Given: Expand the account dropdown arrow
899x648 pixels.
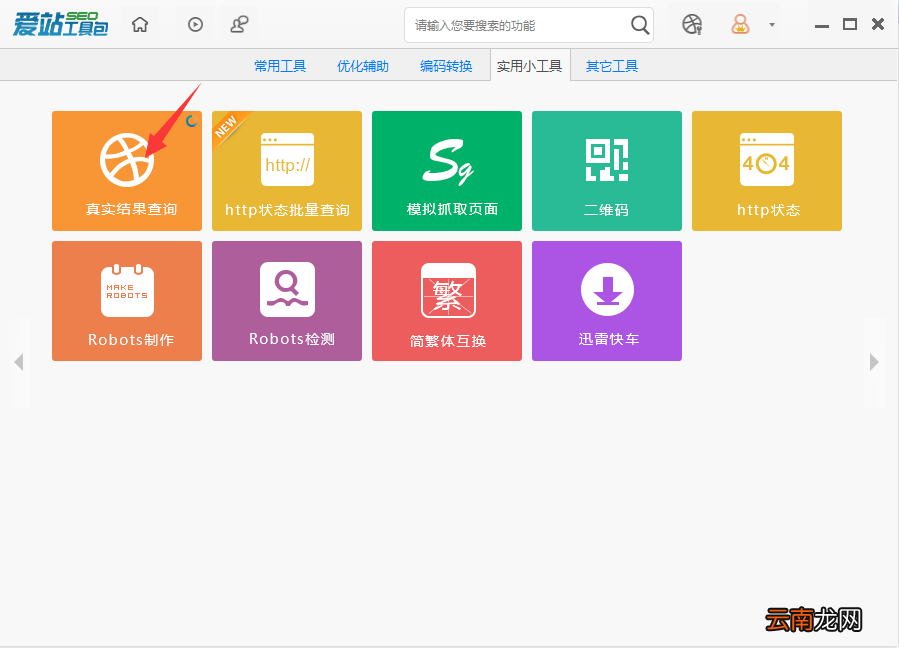Looking at the screenshot, I should 772,25.
